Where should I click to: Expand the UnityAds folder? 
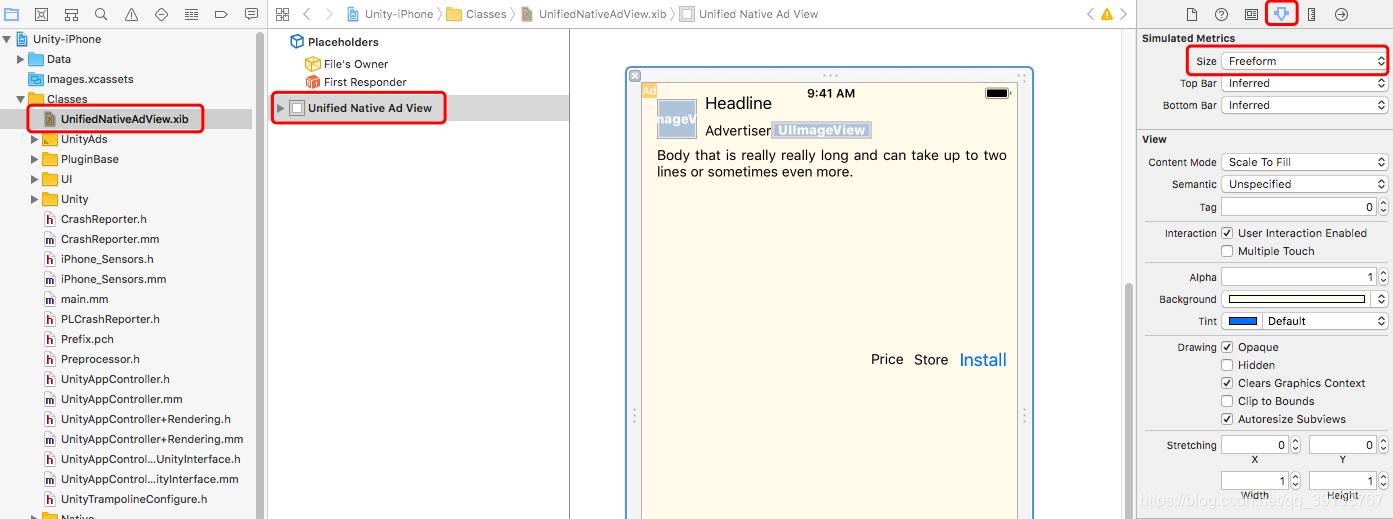(35, 139)
